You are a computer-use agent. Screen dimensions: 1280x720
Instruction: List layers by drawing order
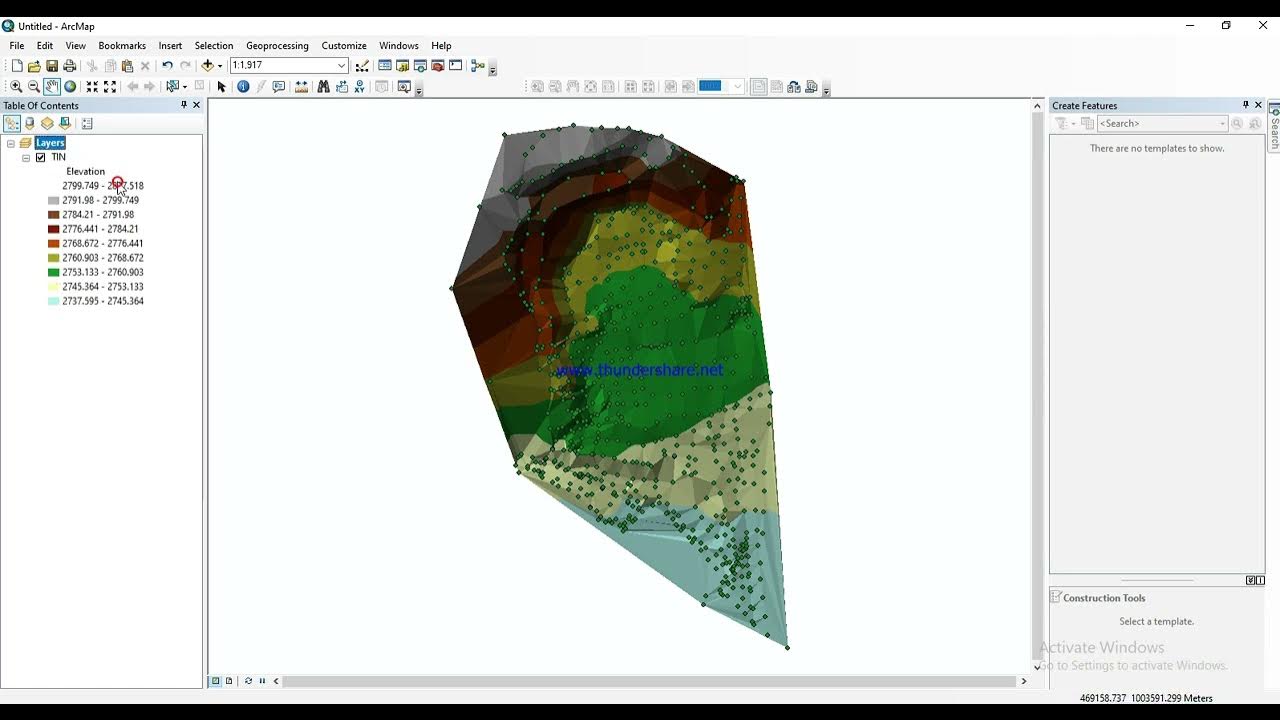pos(12,124)
